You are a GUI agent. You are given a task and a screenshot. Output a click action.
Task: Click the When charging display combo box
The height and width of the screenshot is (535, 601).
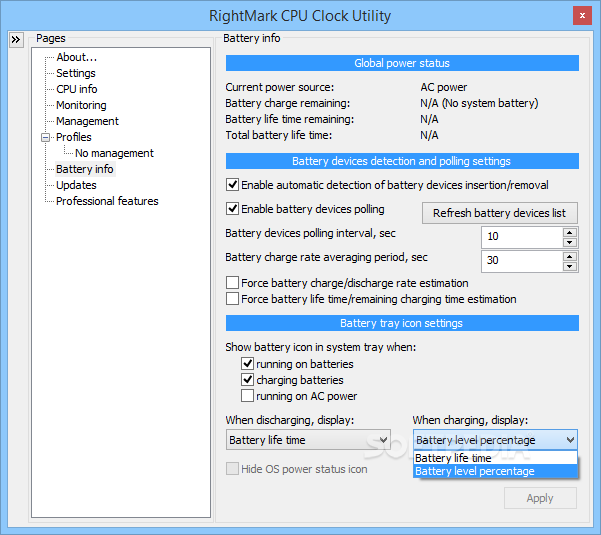pyautogui.click(x=495, y=440)
